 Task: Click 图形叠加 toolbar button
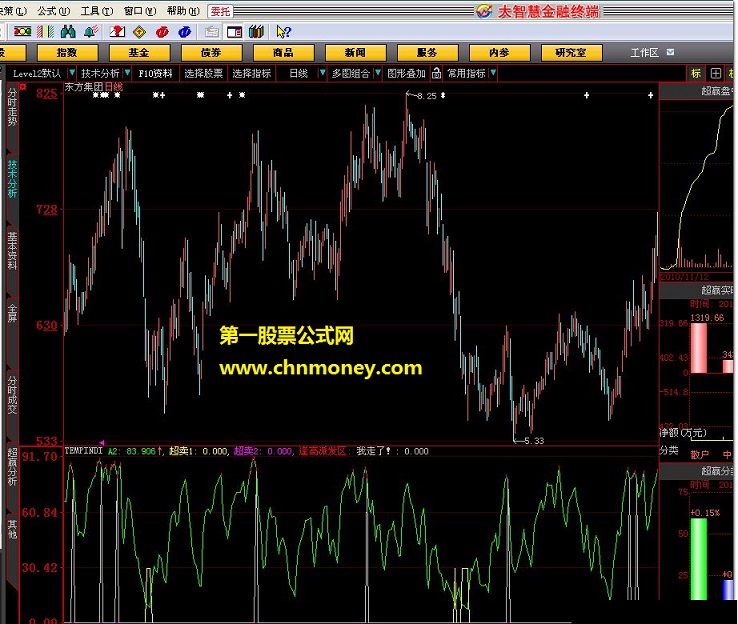click(x=406, y=73)
